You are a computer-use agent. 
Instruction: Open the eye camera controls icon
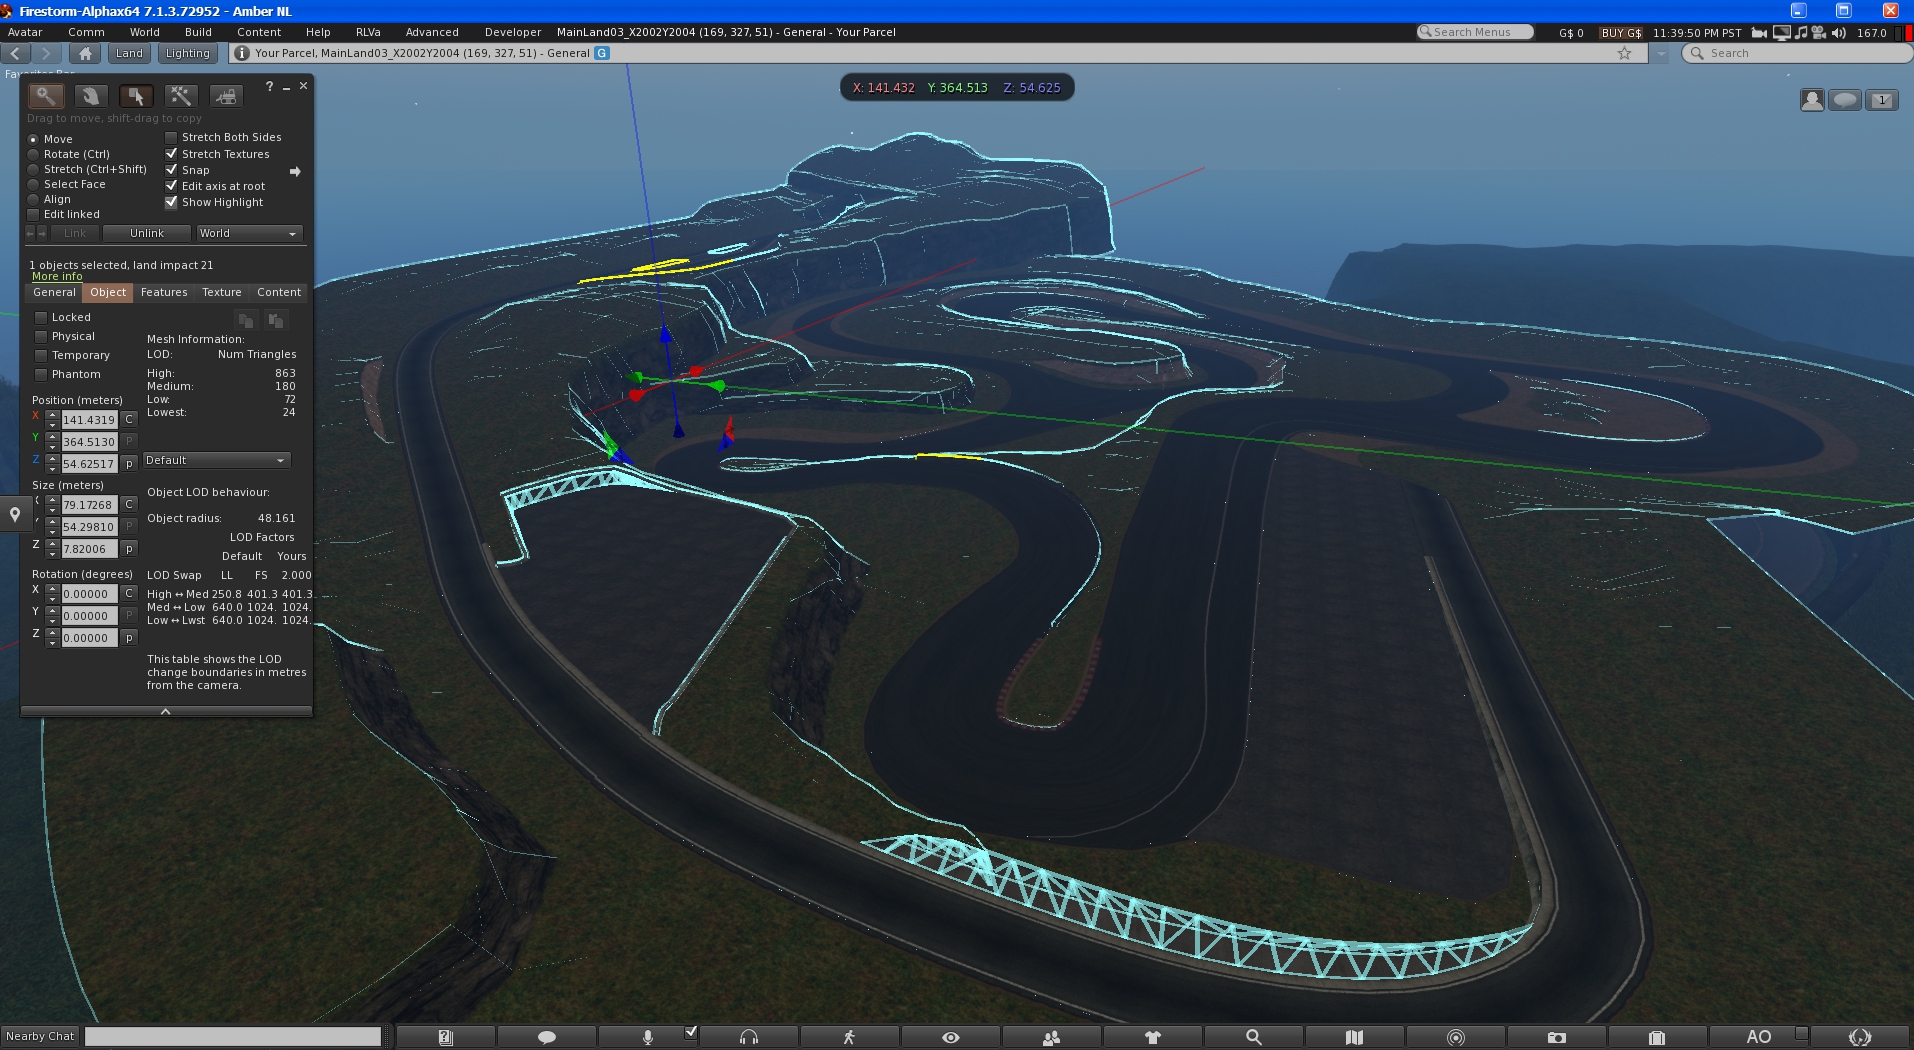tap(951, 1037)
